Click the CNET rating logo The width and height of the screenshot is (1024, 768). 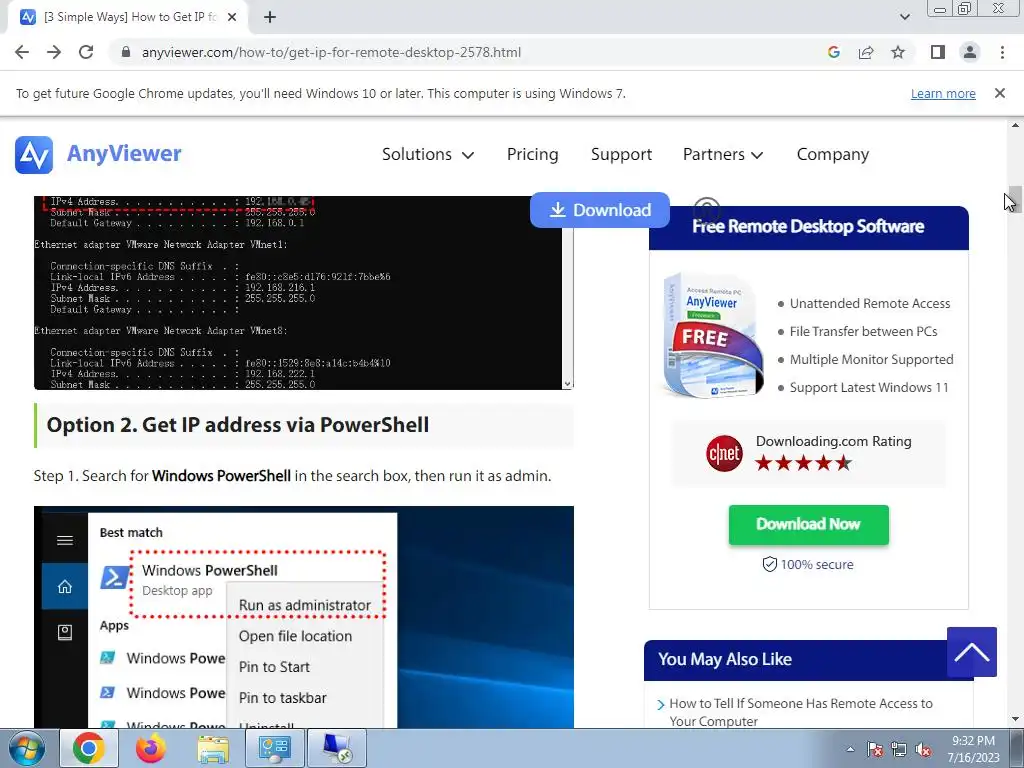[x=724, y=453]
